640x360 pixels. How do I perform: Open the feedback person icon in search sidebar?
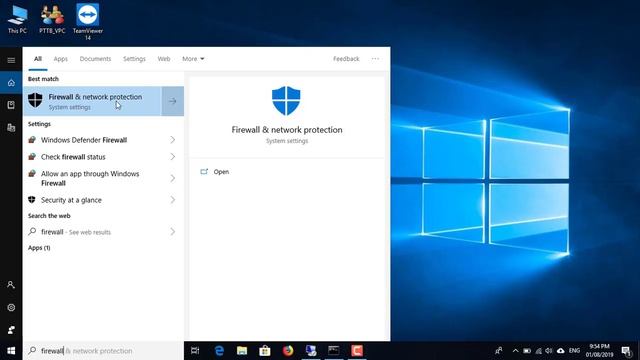(11, 330)
